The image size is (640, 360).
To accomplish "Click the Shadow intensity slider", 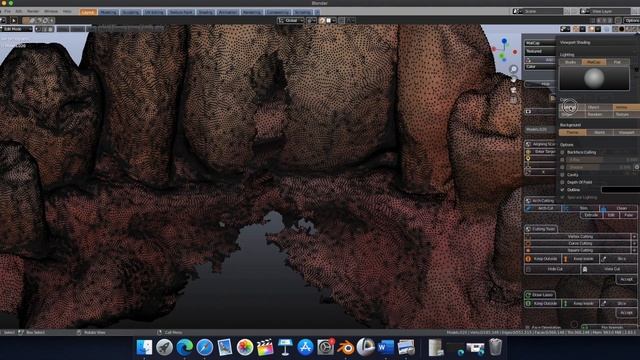I will pos(599,167).
